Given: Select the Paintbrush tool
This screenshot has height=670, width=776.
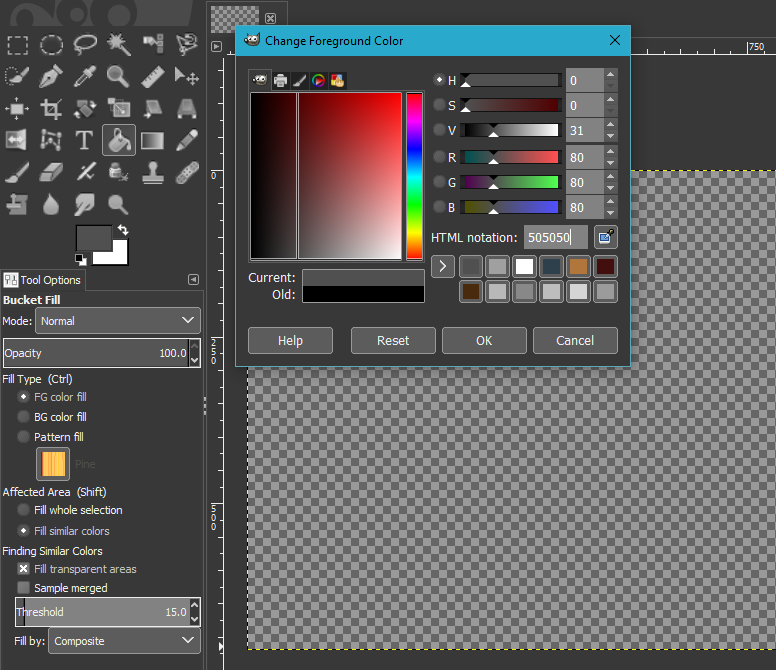Looking at the screenshot, I should [17, 172].
